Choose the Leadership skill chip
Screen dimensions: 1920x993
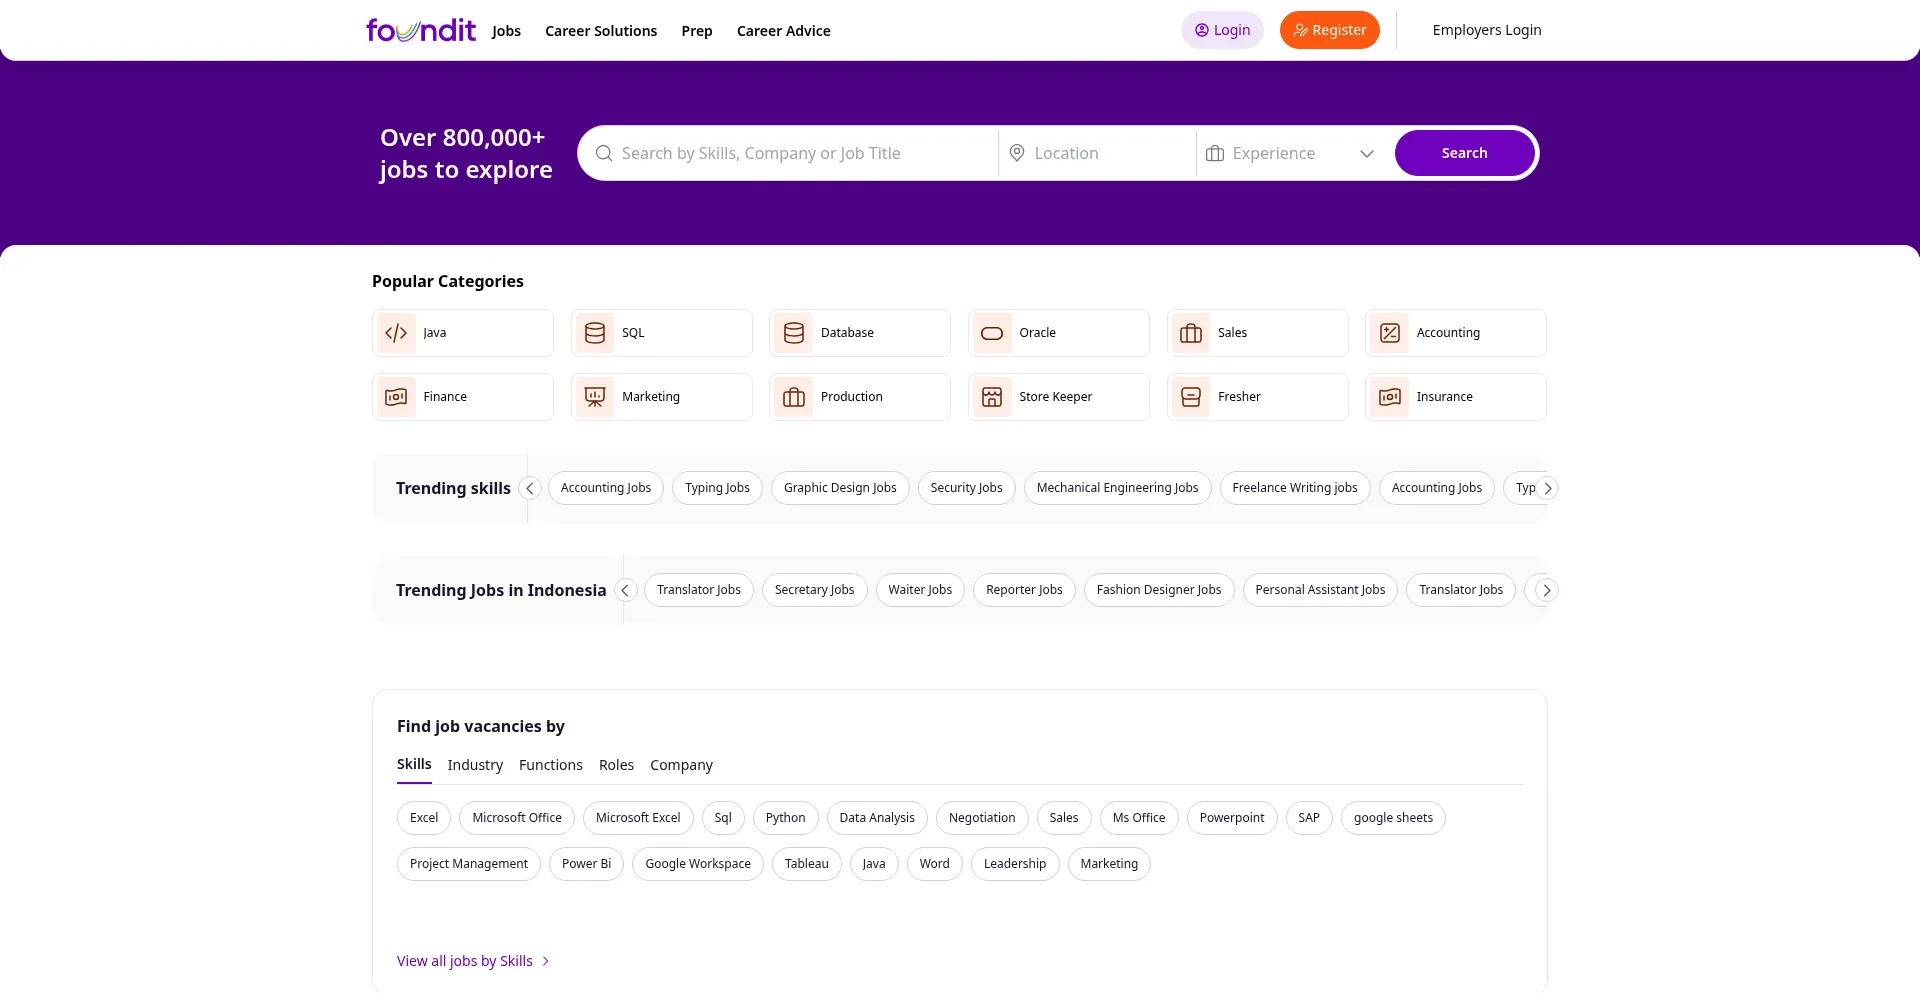click(1015, 864)
